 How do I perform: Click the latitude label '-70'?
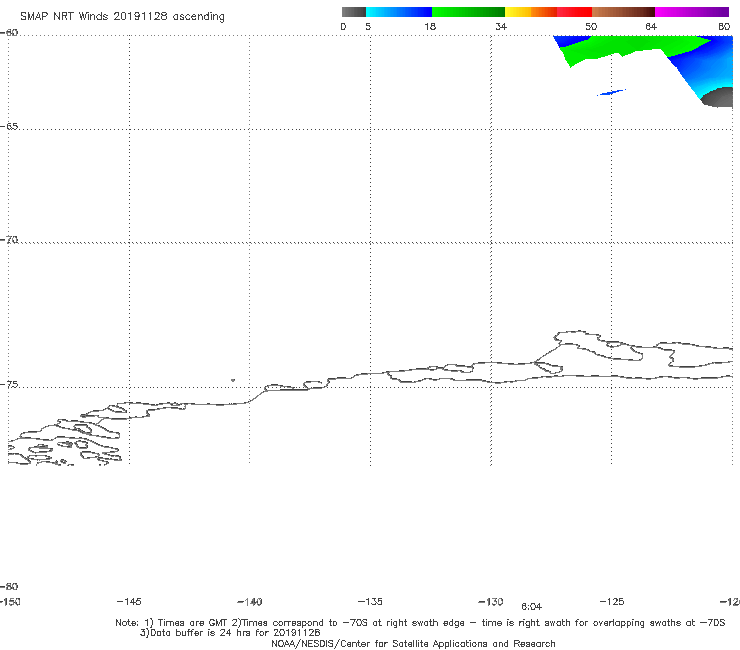click(x=9, y=240)
